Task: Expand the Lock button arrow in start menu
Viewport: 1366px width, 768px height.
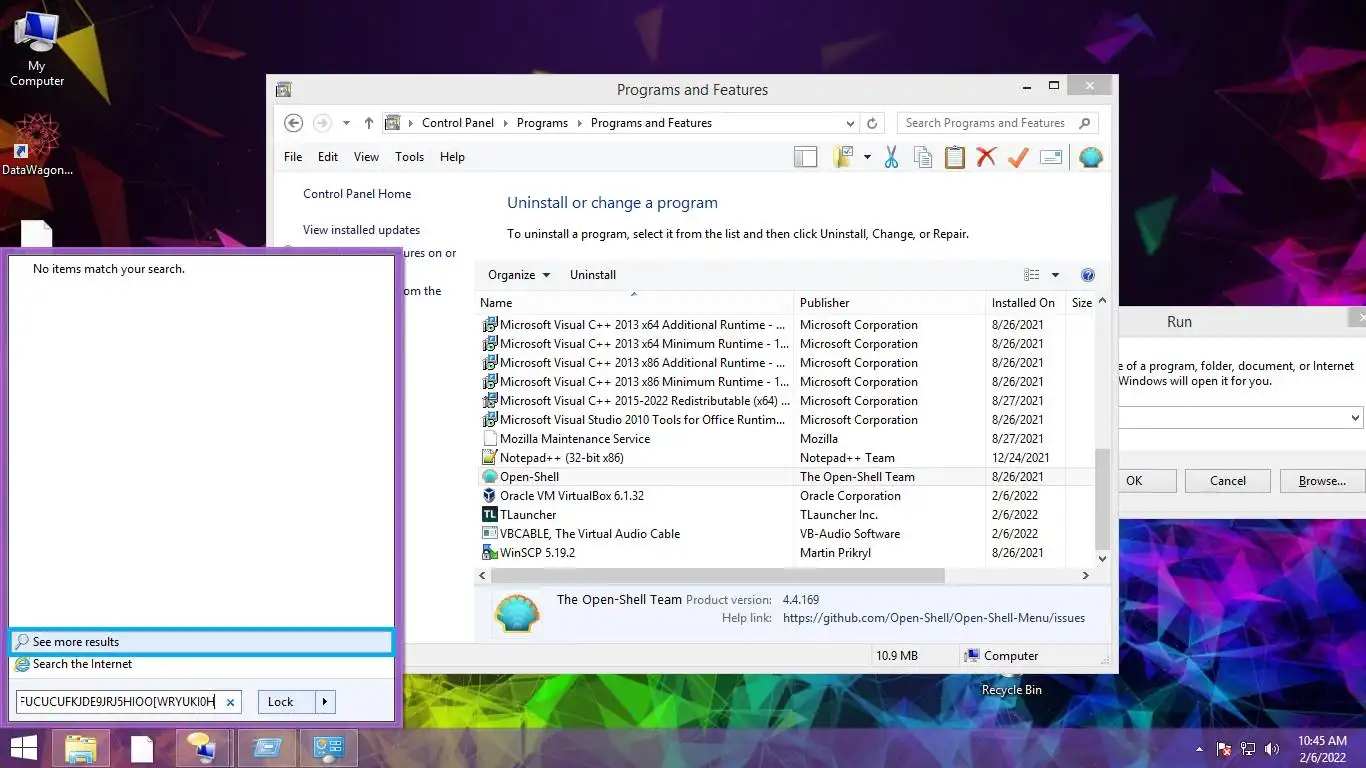Action: pos(325,702)
